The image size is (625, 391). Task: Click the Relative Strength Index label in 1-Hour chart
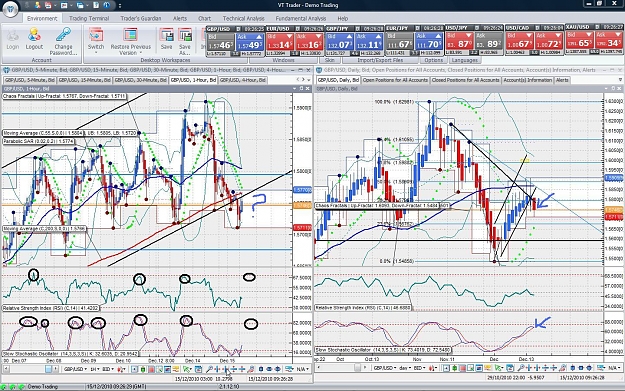coord(51,308)
